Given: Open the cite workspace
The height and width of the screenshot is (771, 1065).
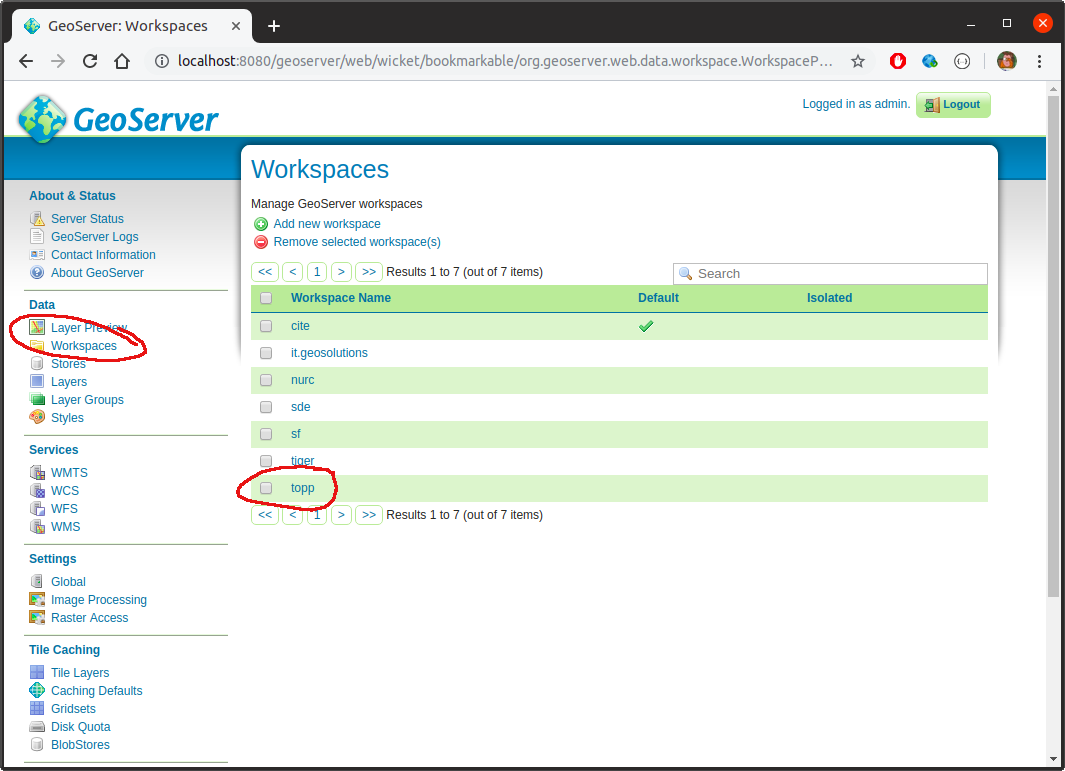Looking at the screenshot, I should pyautogui.click(x=300, y=326).
